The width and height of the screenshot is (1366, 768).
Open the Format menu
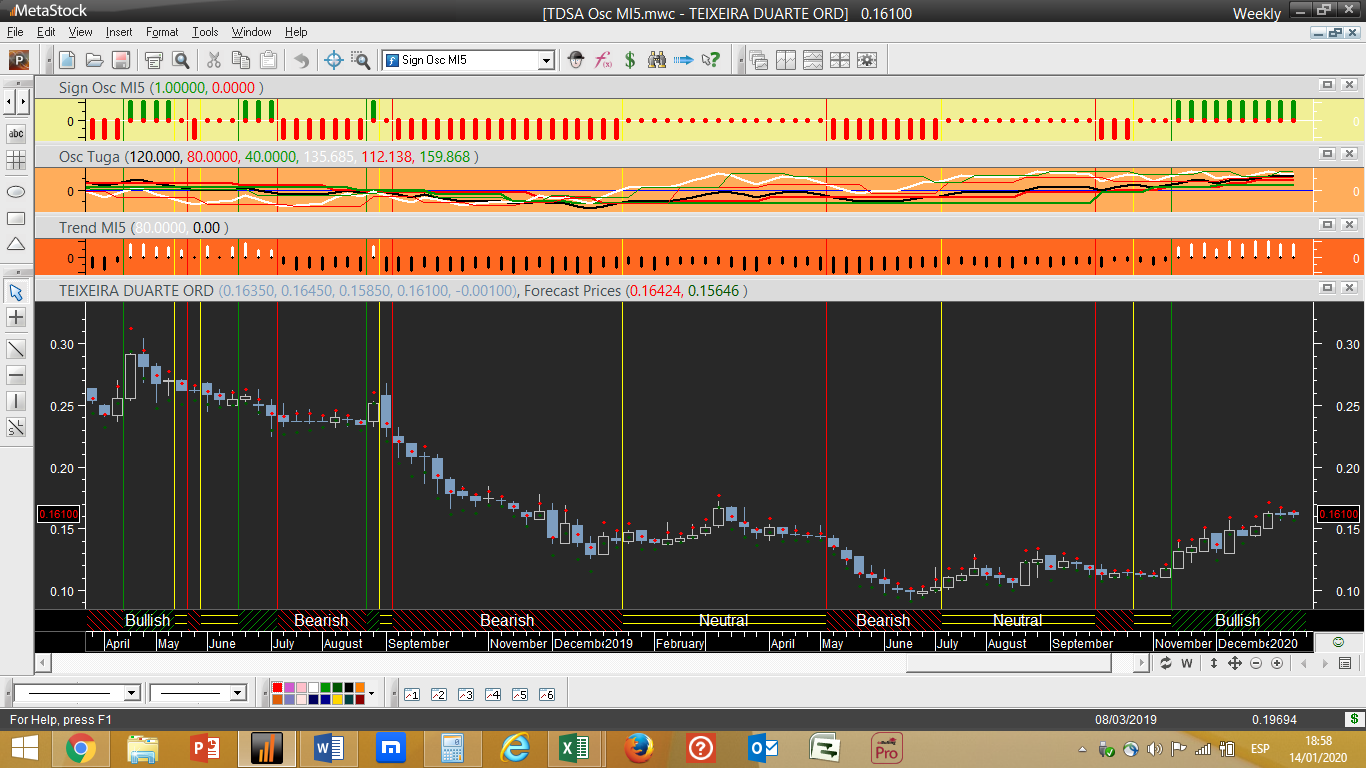point(162,32)
